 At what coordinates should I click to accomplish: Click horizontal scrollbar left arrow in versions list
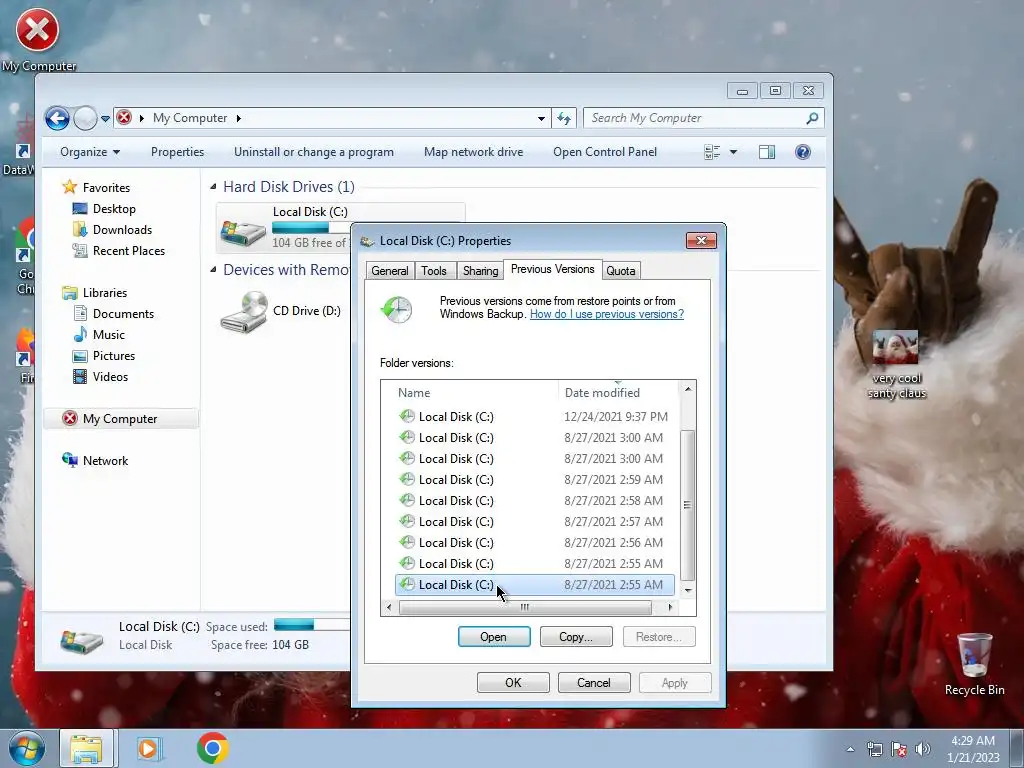389,607
